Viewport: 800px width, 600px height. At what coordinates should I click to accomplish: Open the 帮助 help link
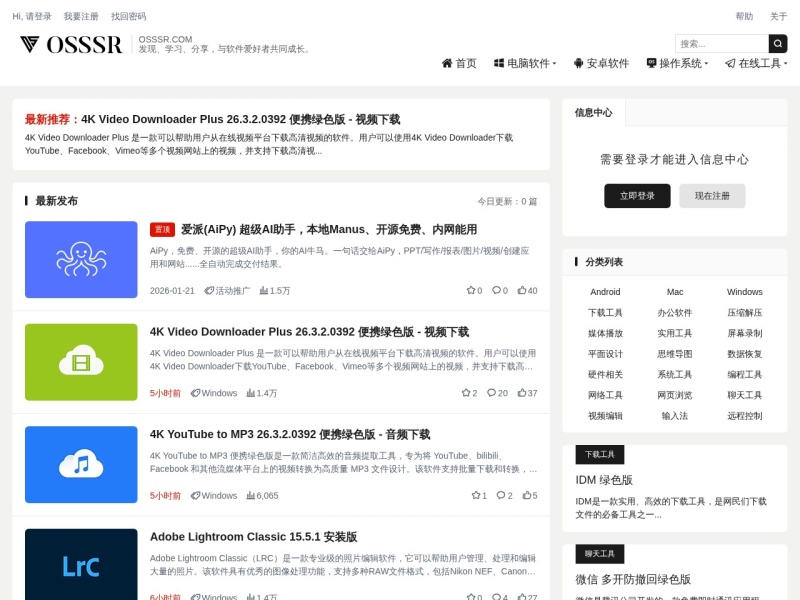point(744,16)
